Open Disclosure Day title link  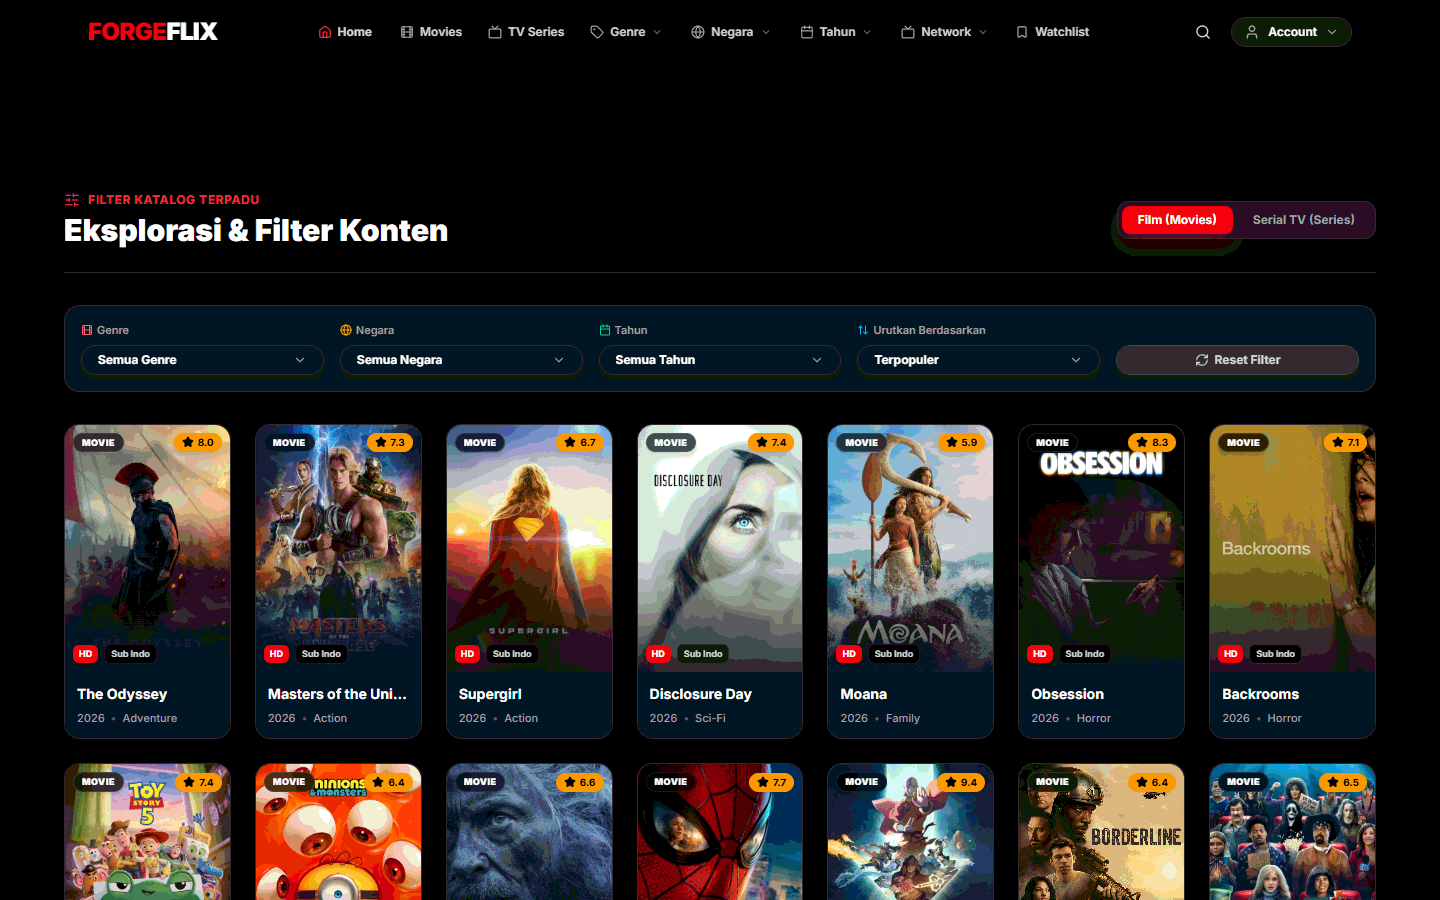[700, 694]
